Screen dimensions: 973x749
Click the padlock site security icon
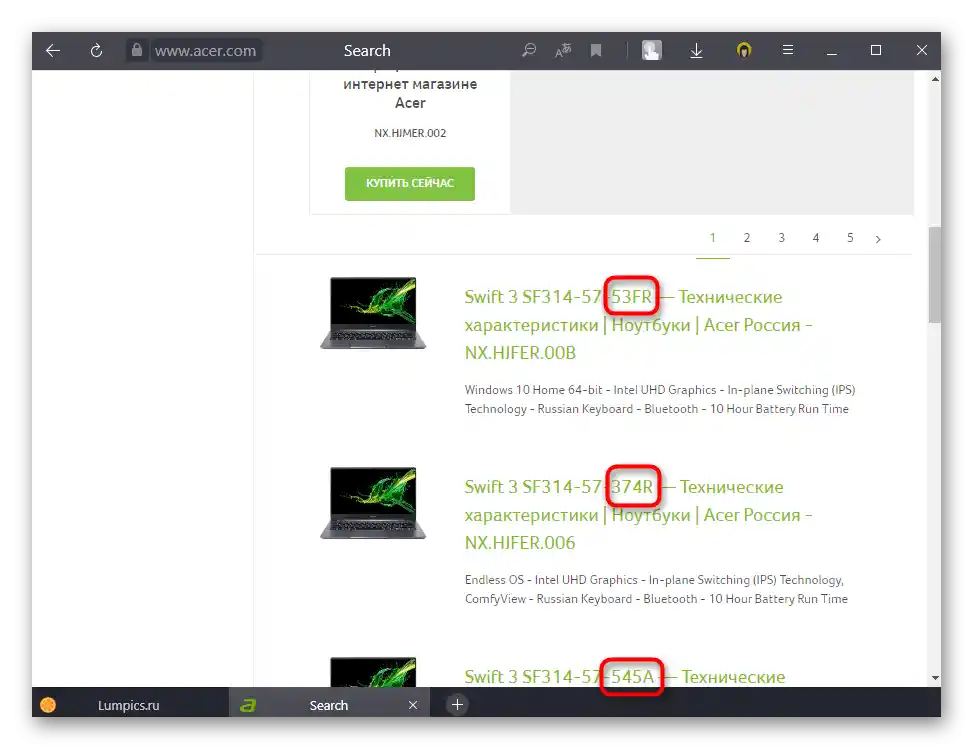137,50
